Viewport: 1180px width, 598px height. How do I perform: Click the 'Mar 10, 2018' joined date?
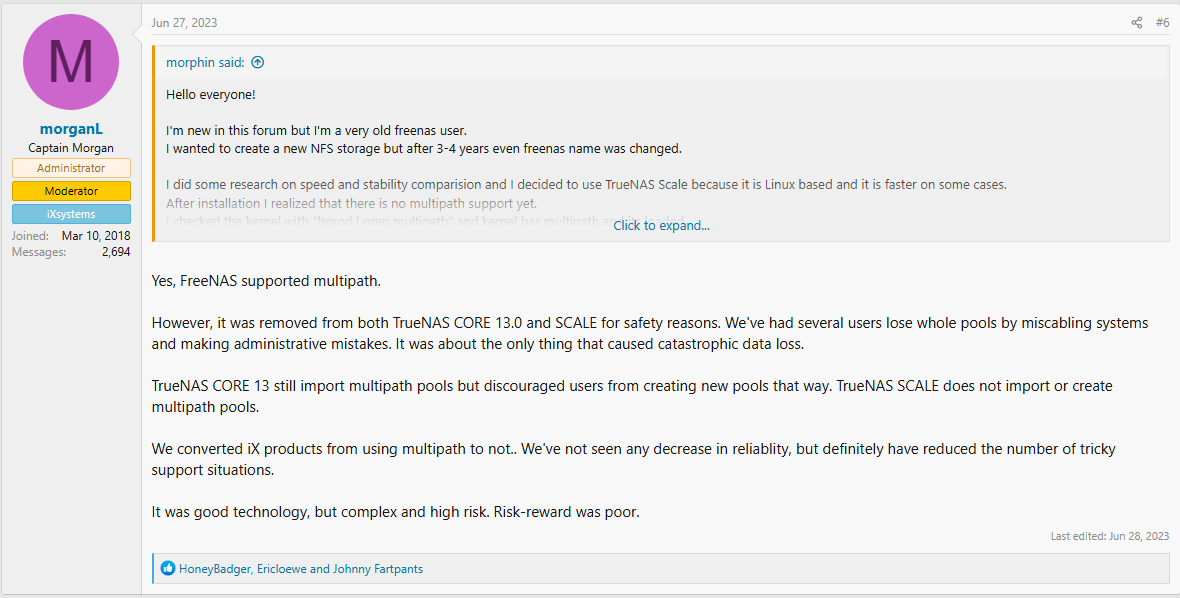pyautogui.click(x=96, y=236)
